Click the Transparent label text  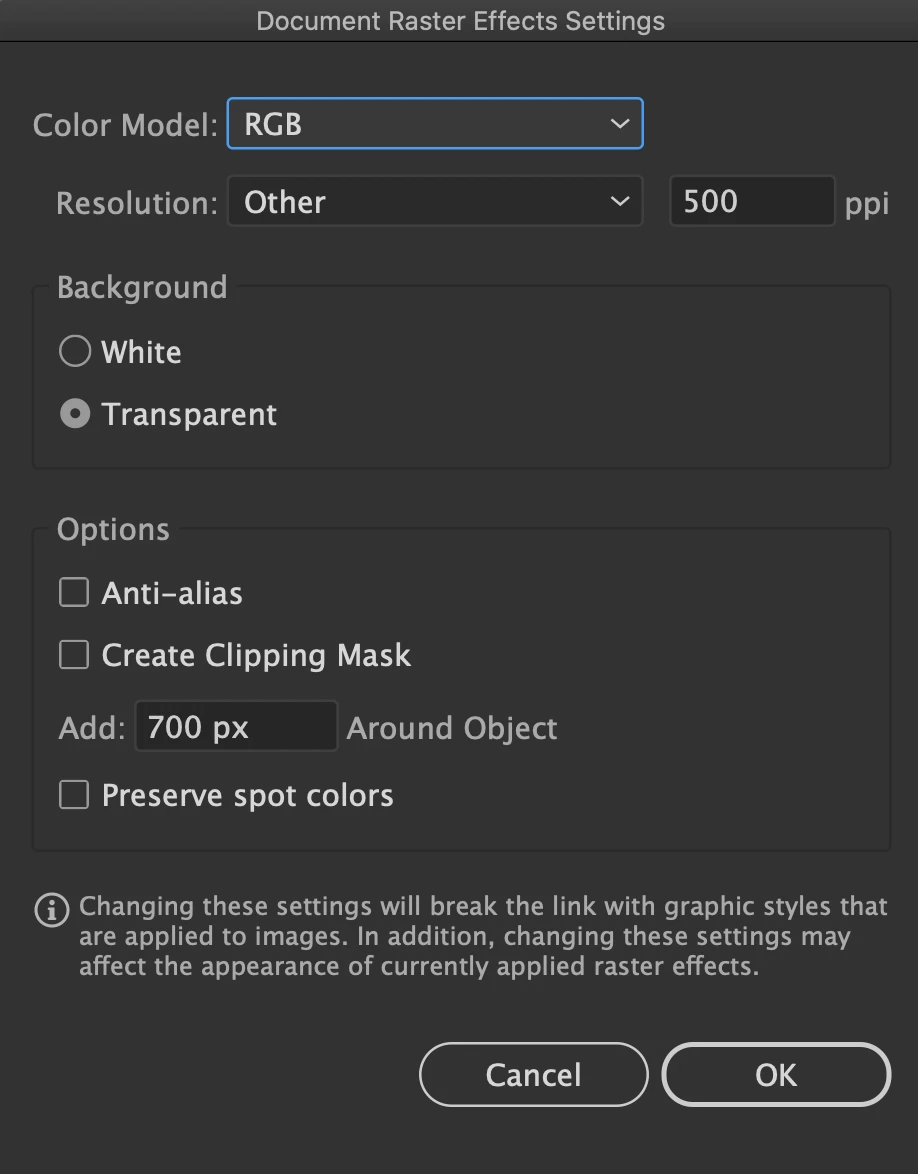coord(189,414)
